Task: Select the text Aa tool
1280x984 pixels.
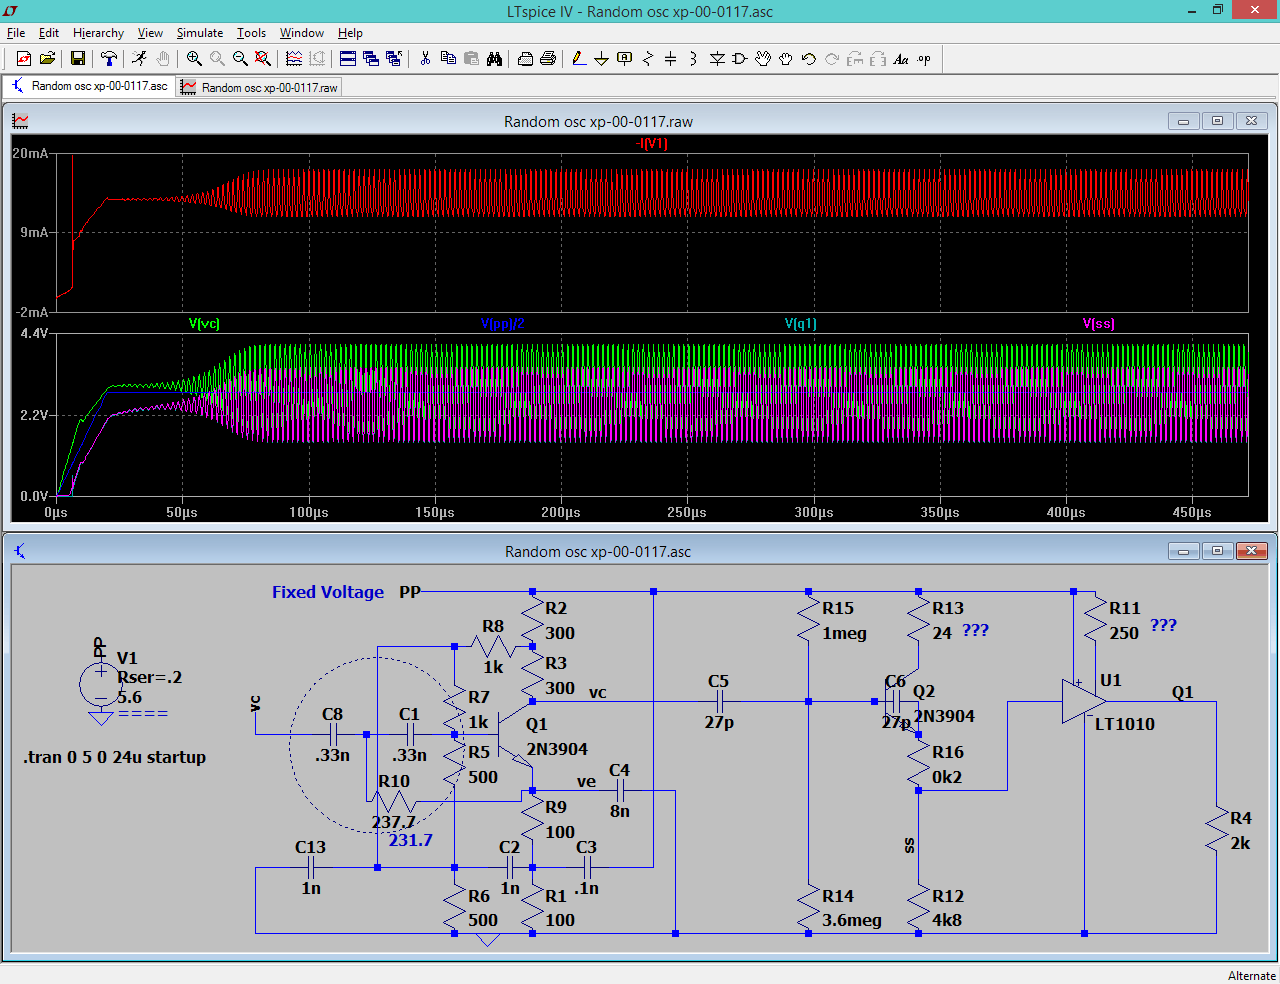Action: coord(900,59)
